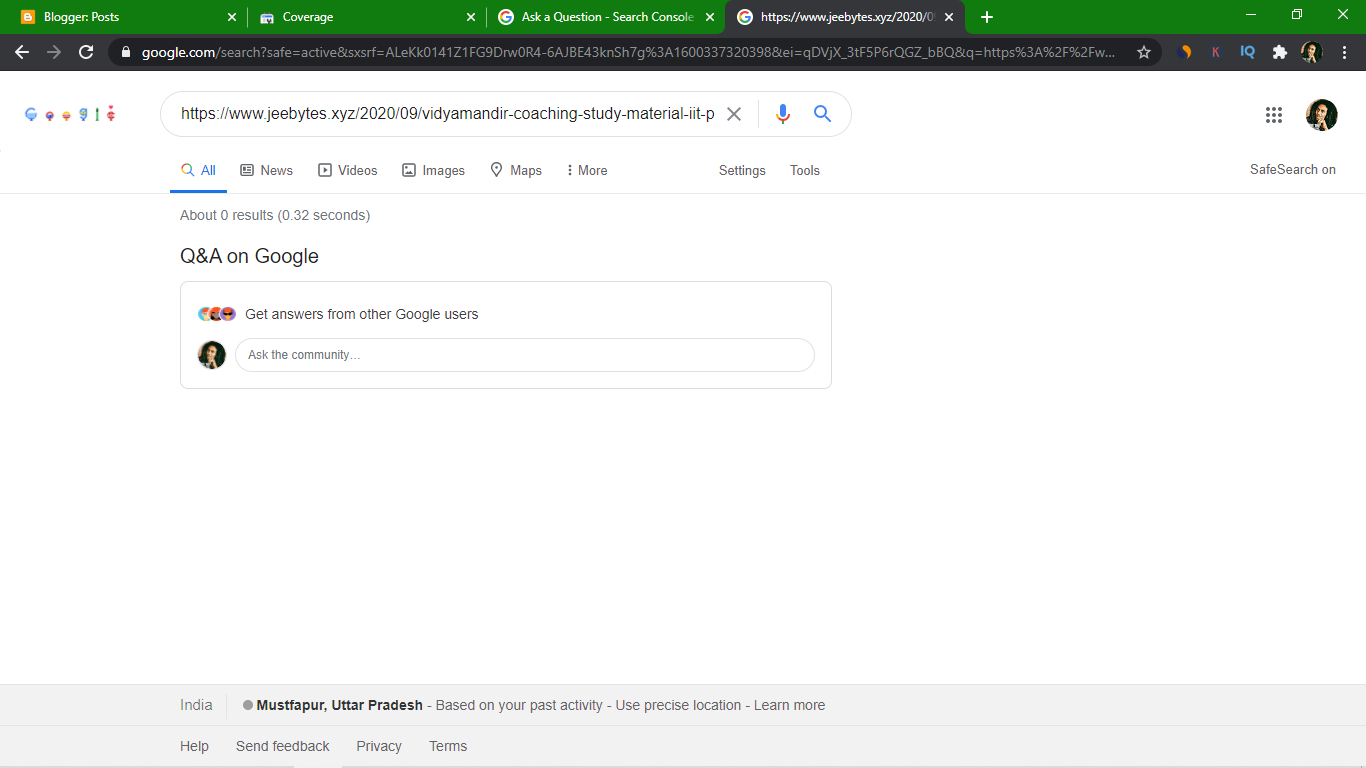
Task: Open the browser Extensions puzzle icon
Action: (x=1279, y=51)
